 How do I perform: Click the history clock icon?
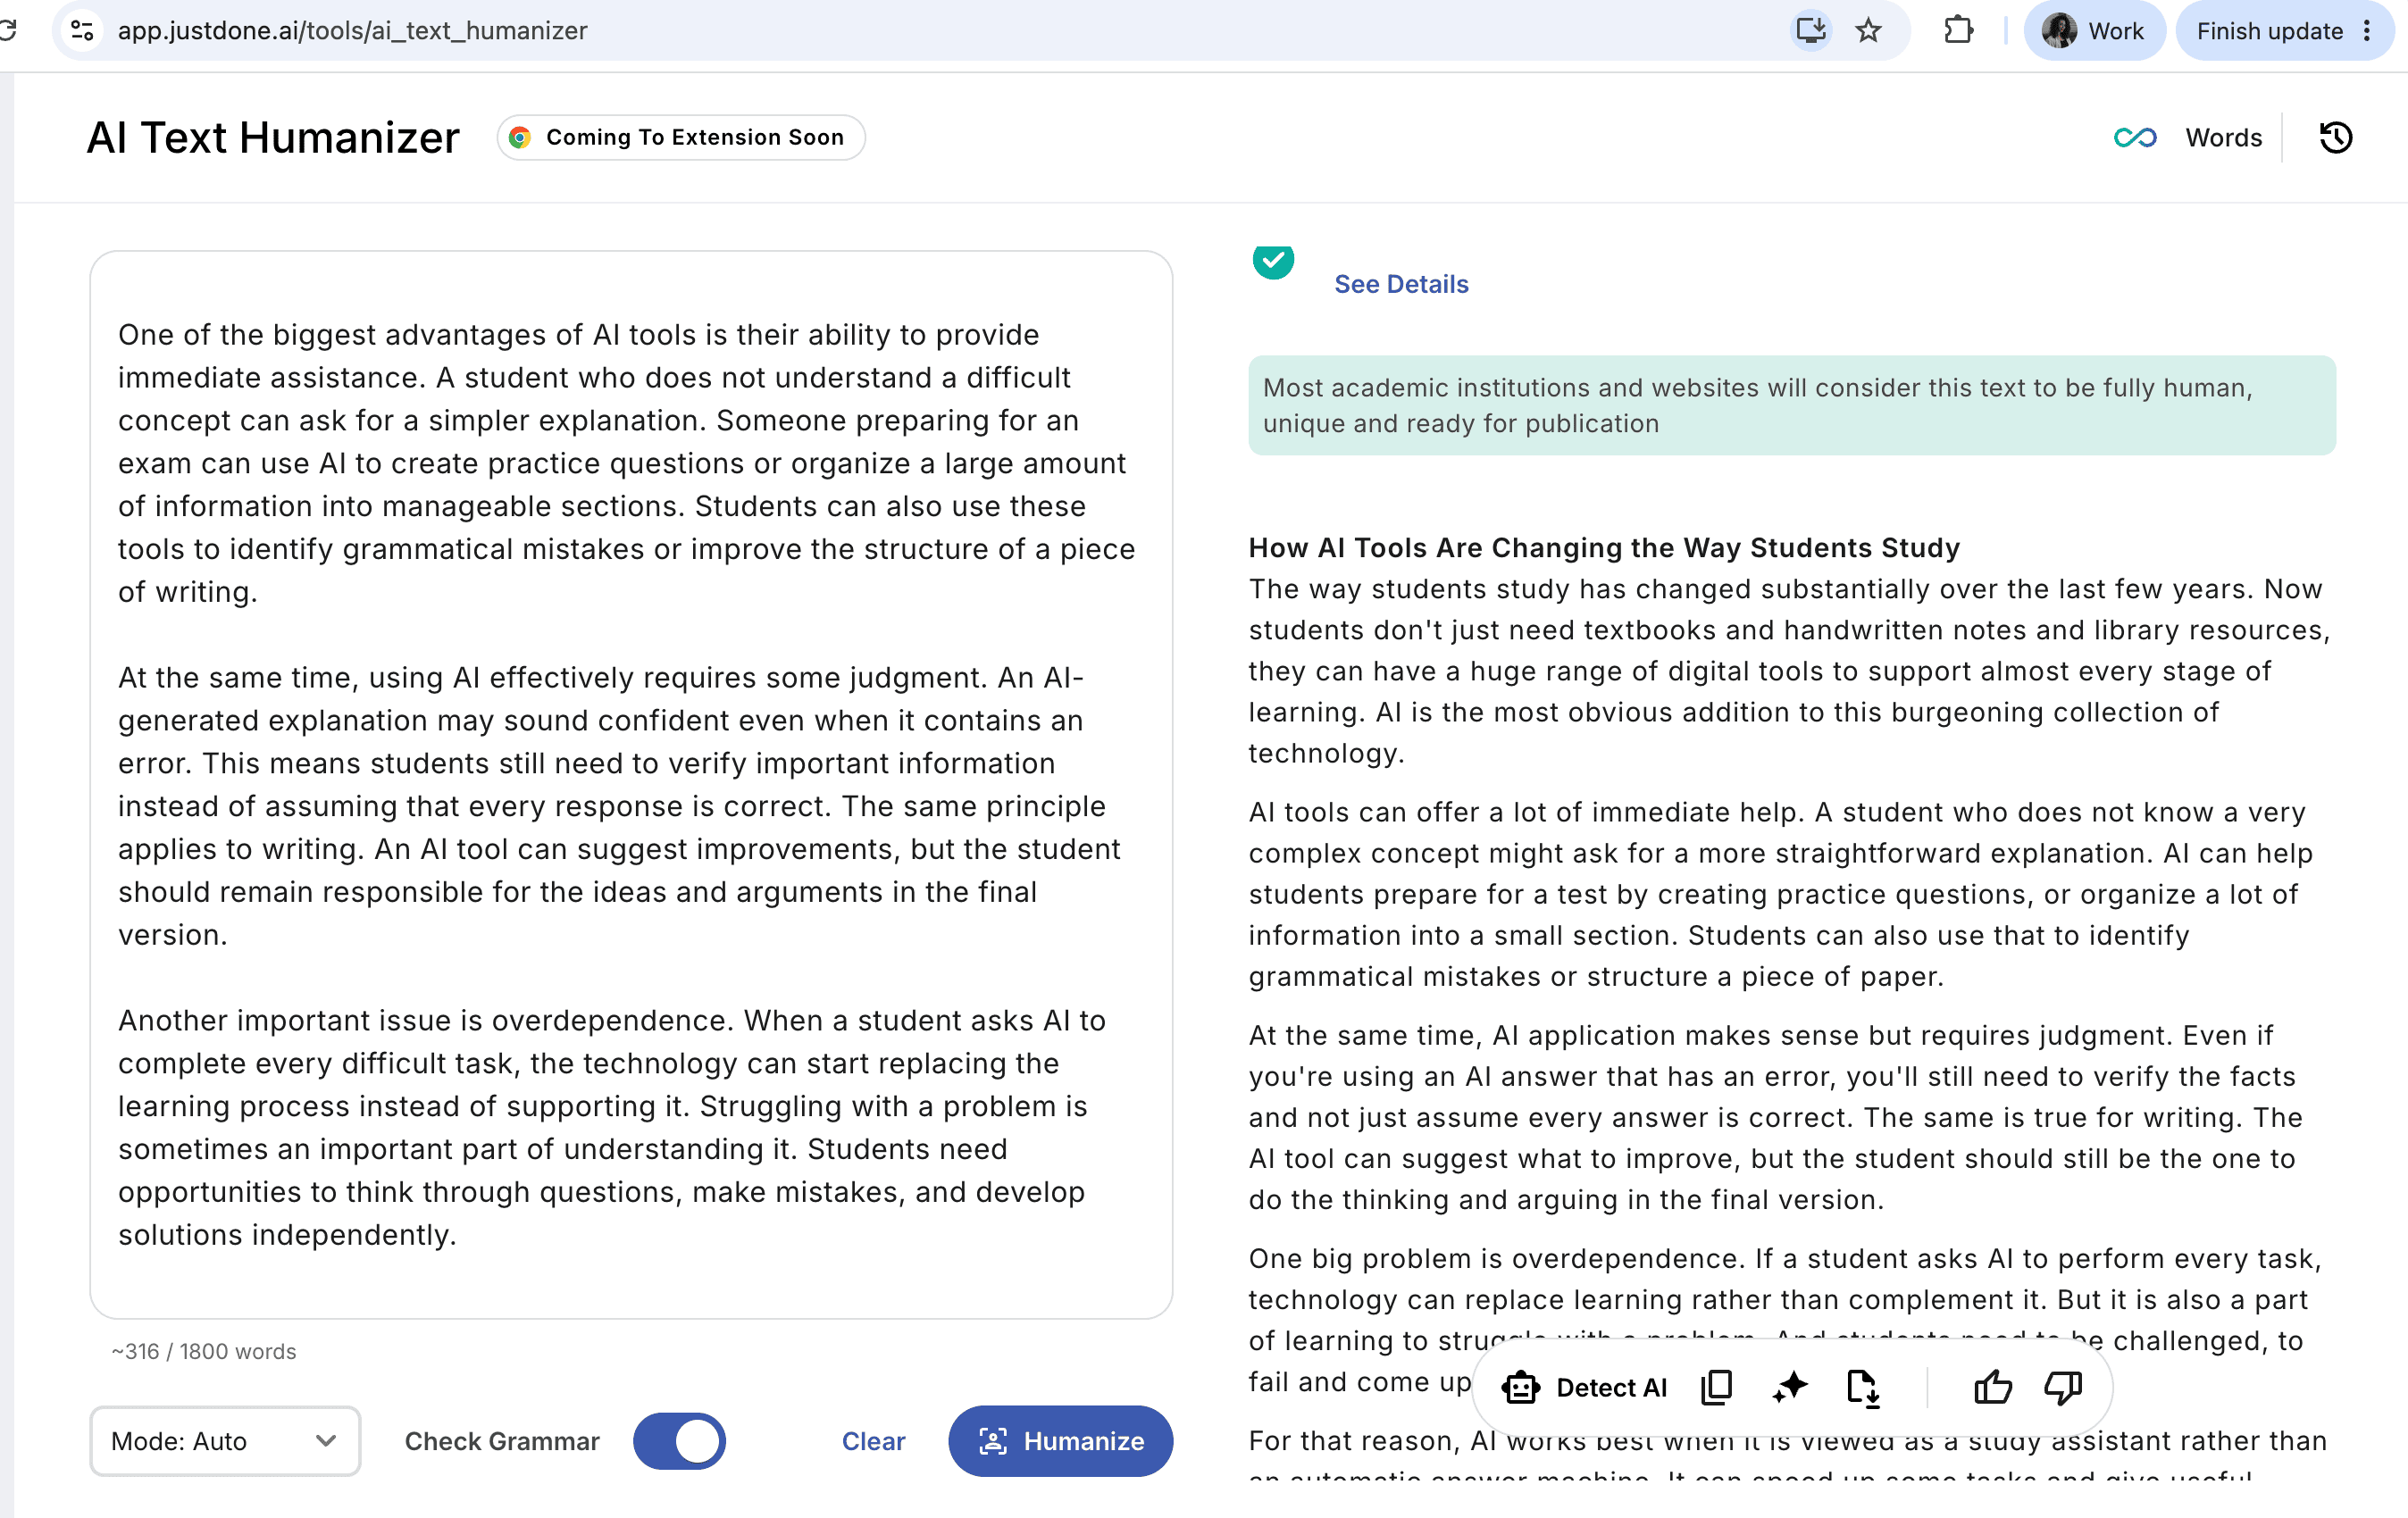[2335, 138]
